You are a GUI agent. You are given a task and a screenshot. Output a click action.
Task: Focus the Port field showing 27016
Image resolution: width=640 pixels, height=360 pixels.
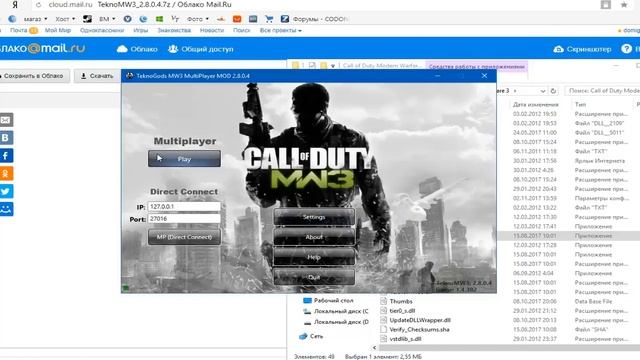[x=184, y=219]
